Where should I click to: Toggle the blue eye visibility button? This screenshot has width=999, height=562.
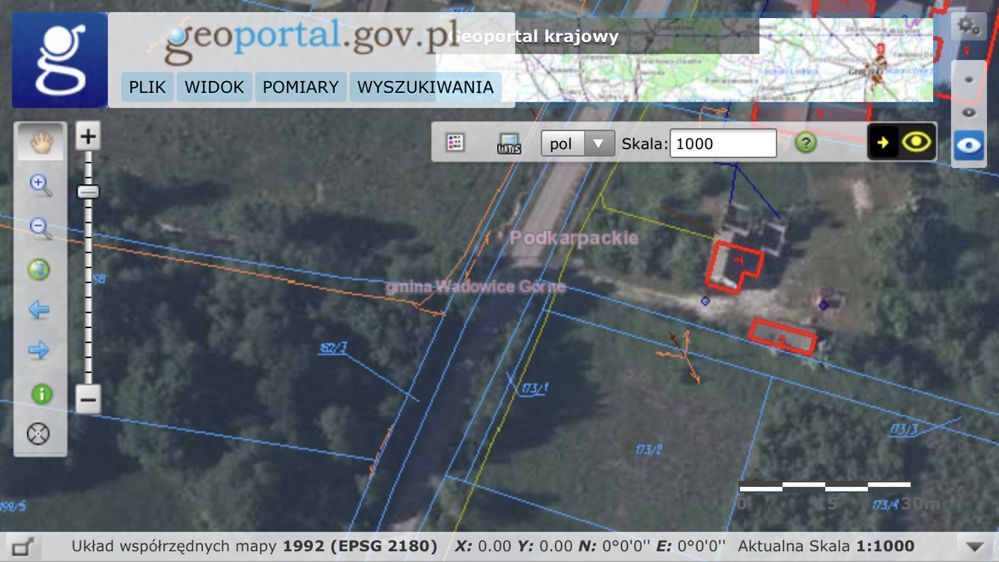click(x=968, y=145)
